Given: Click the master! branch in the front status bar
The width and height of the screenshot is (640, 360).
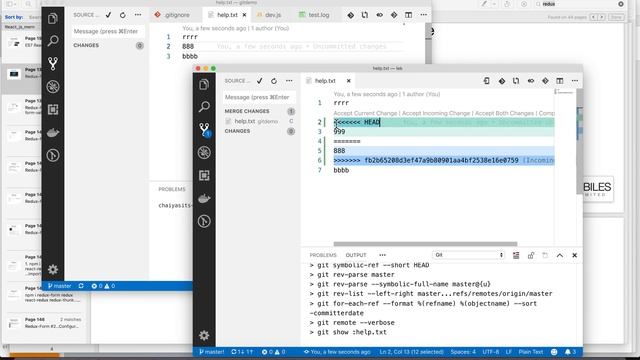Looking at the screenshot, I should 211,352.
